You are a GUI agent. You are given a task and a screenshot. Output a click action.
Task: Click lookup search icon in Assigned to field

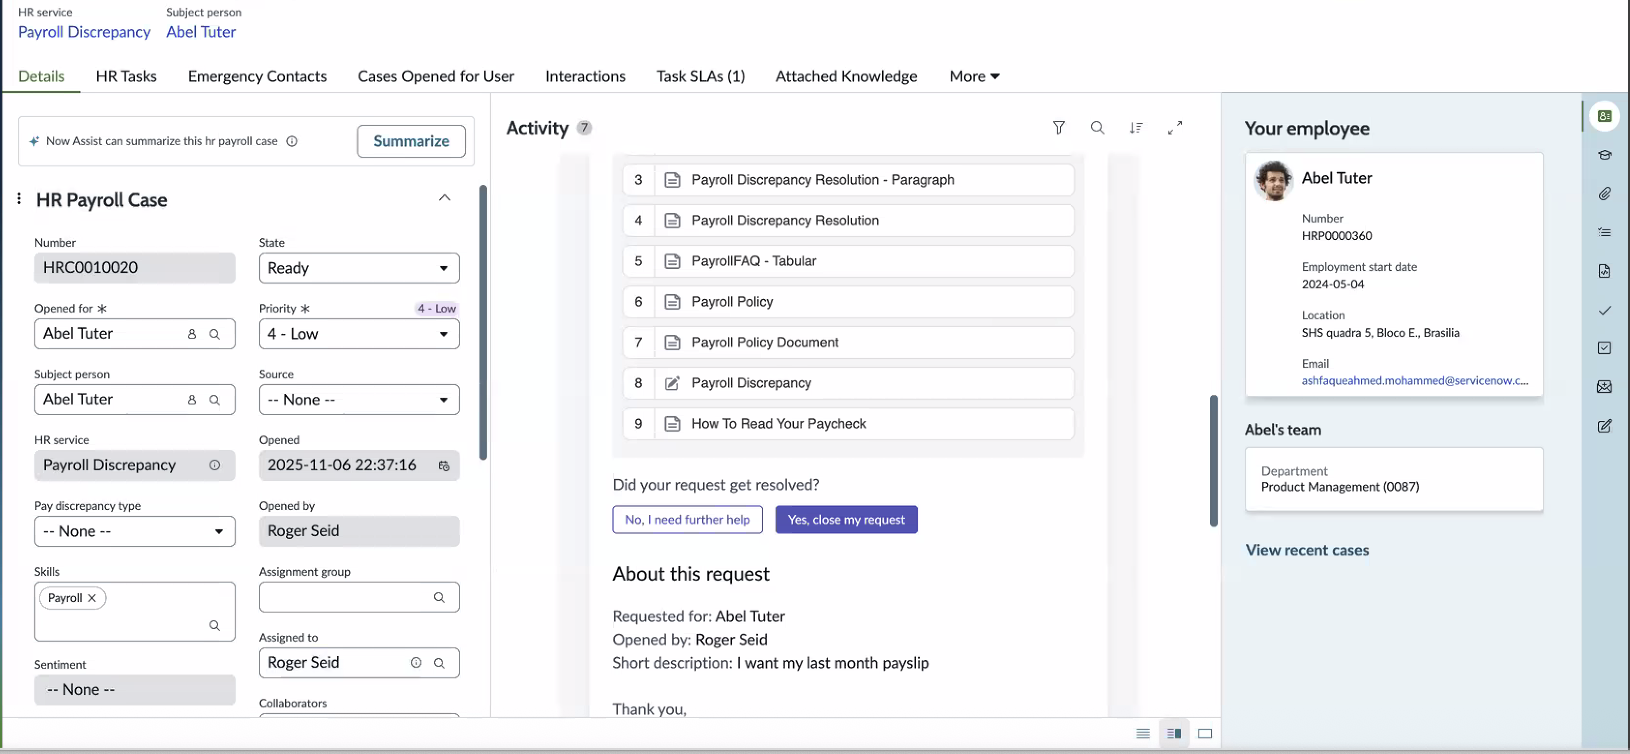pos(439,663)
